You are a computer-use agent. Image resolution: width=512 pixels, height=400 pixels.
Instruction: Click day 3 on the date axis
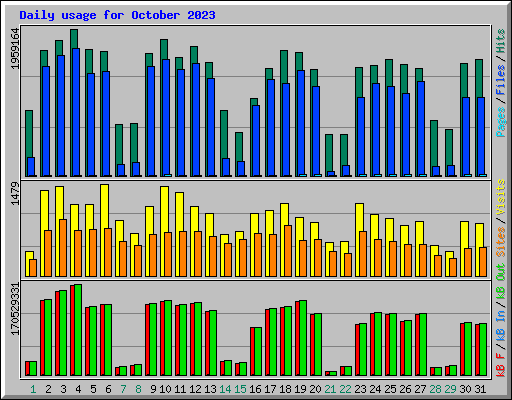coord(63,389)
